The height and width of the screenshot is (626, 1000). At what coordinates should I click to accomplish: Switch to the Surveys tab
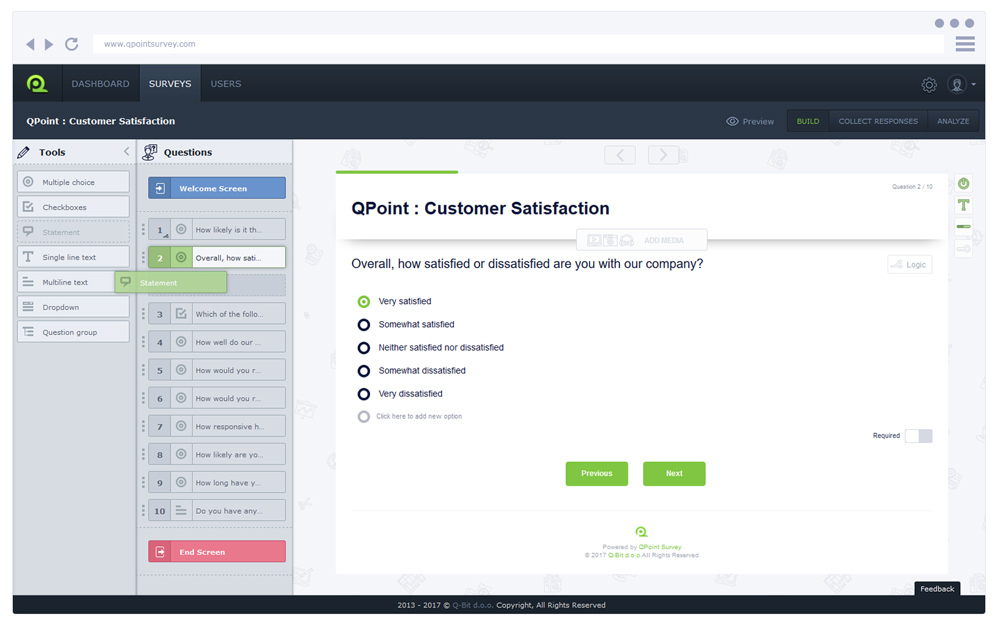tap(170, 84)
